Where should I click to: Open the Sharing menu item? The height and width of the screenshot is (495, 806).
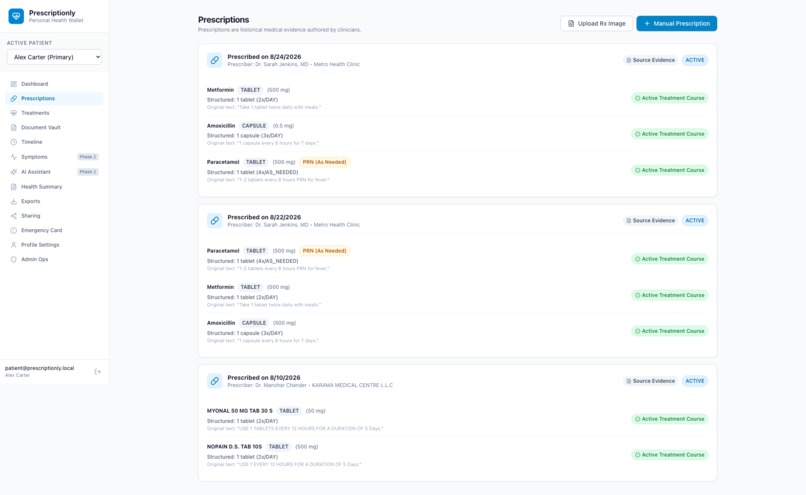coord(54,216)
